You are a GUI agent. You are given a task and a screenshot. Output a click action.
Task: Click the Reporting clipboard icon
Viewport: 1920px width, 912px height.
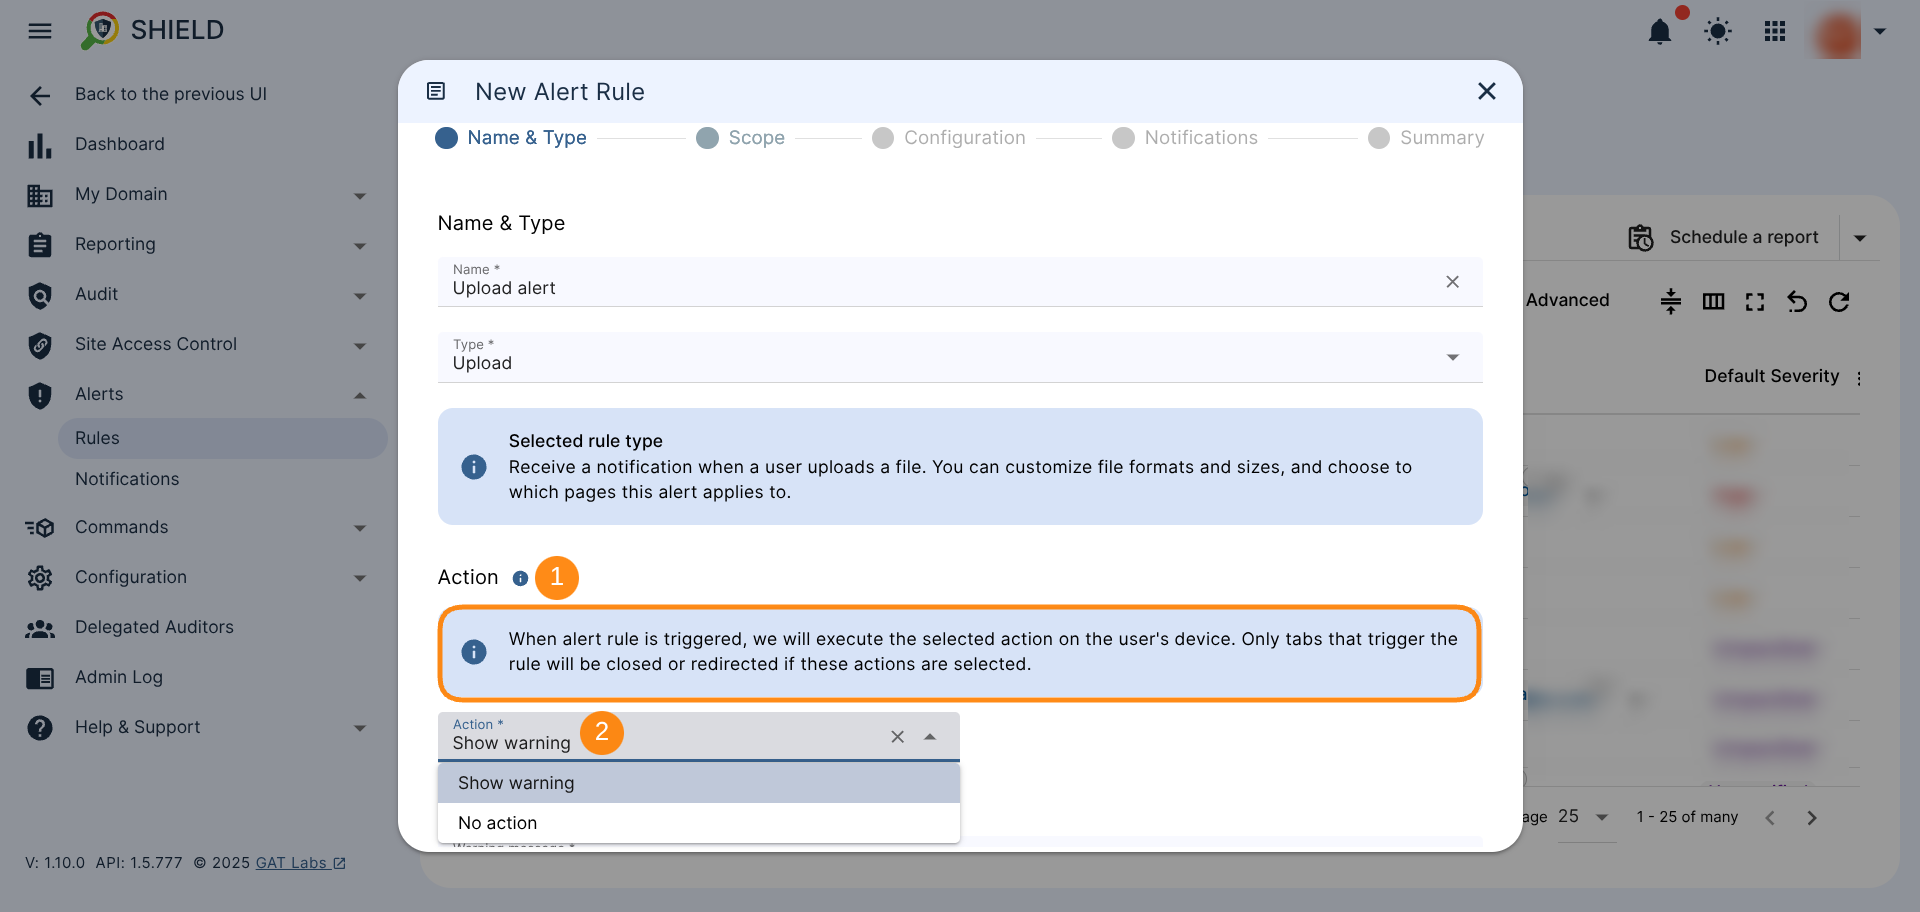tap(40, 245)
